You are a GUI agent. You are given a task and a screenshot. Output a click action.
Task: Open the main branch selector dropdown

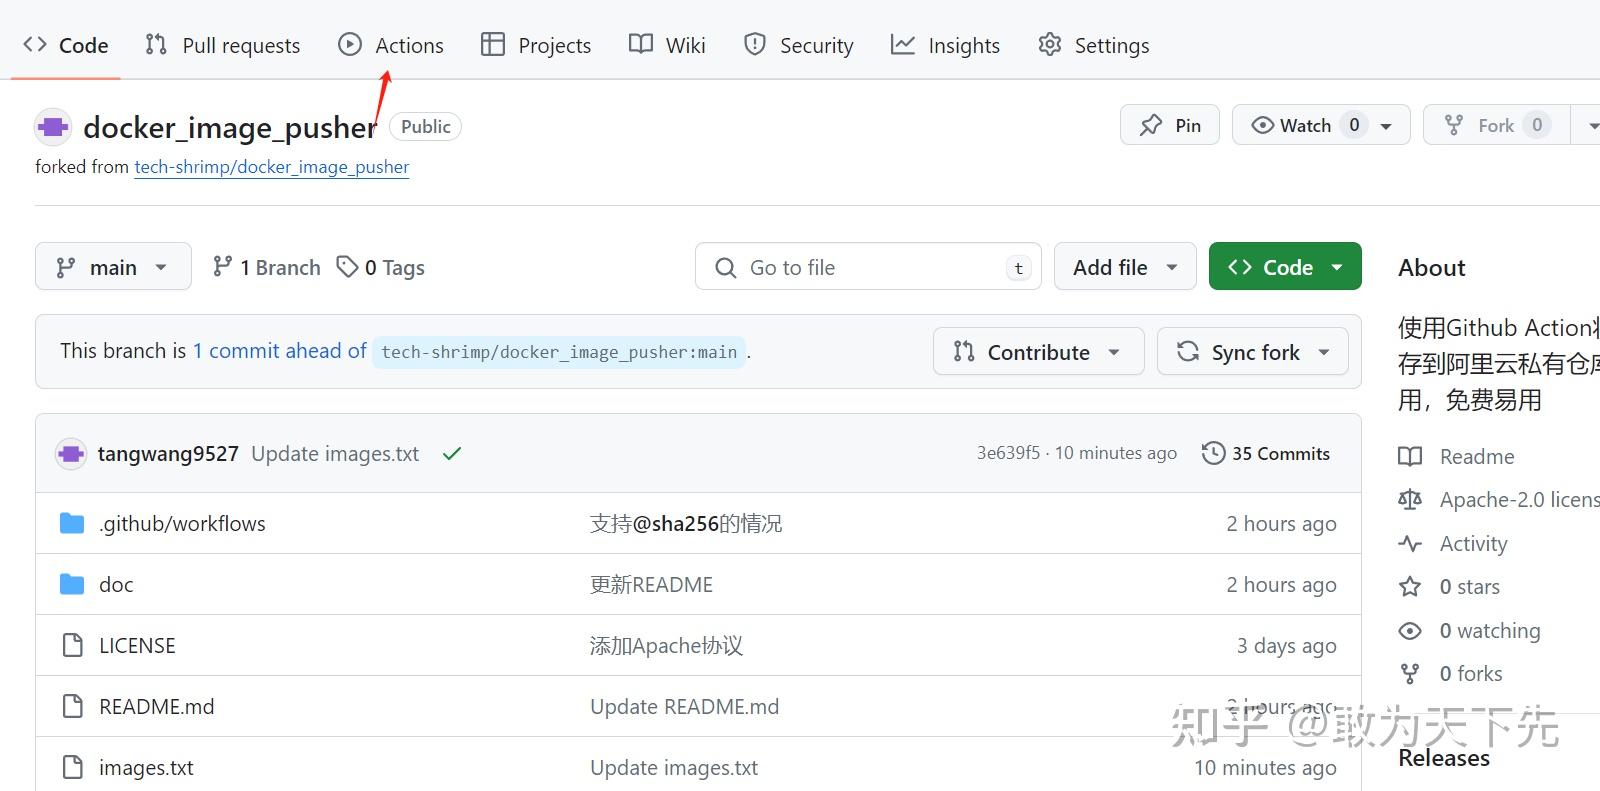(x=113, y=267)
